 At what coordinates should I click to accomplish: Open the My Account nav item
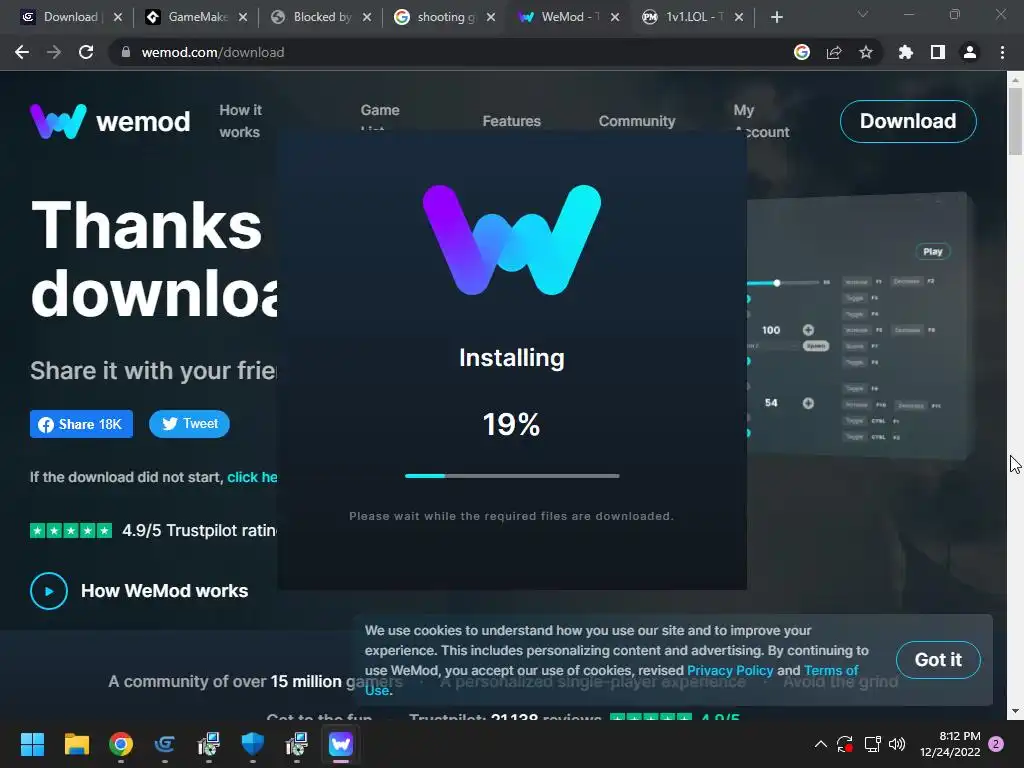click(761, 121)
